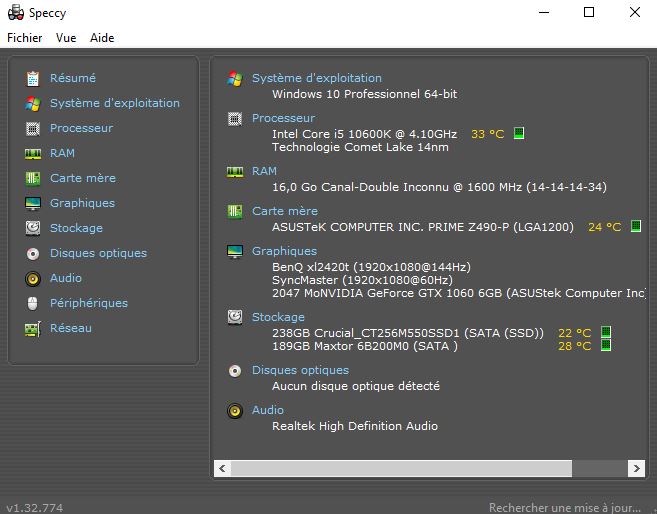Click the Windows flag icon in summary panel
This screenshot has width=657, height=514.
point(235,78)
